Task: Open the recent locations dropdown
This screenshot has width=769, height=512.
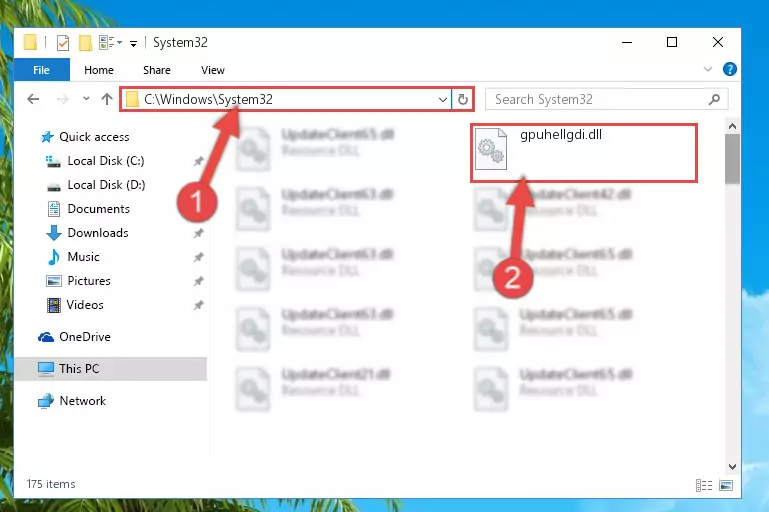Action: point(86,99)
